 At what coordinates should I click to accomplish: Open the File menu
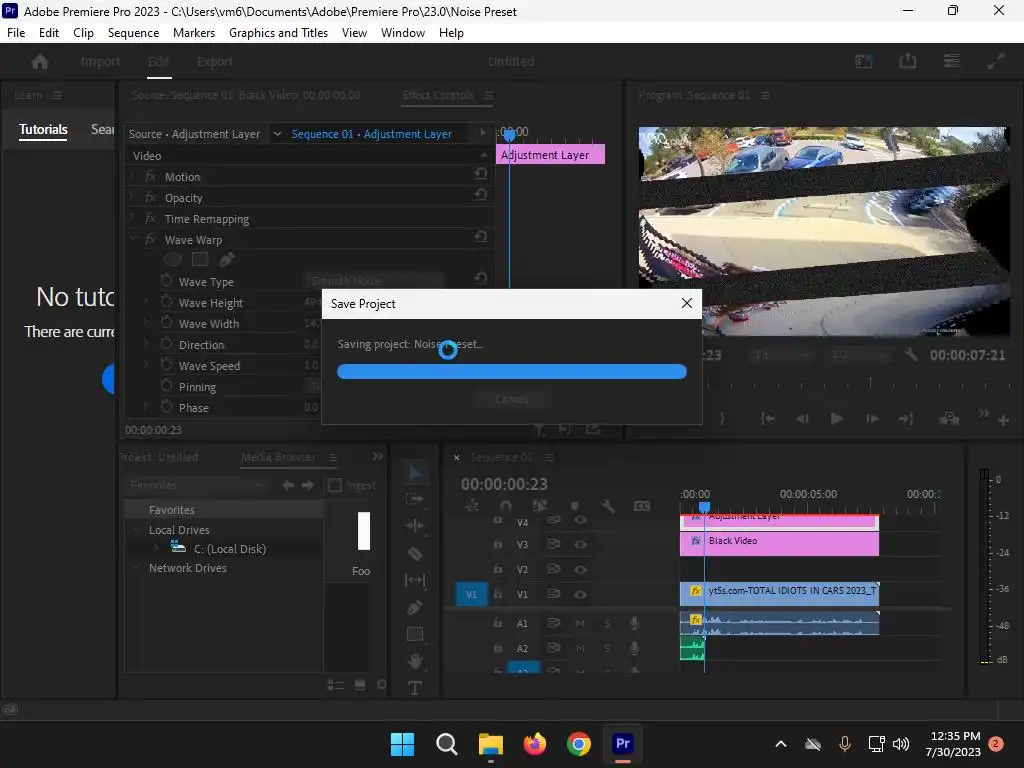(16, 33)
